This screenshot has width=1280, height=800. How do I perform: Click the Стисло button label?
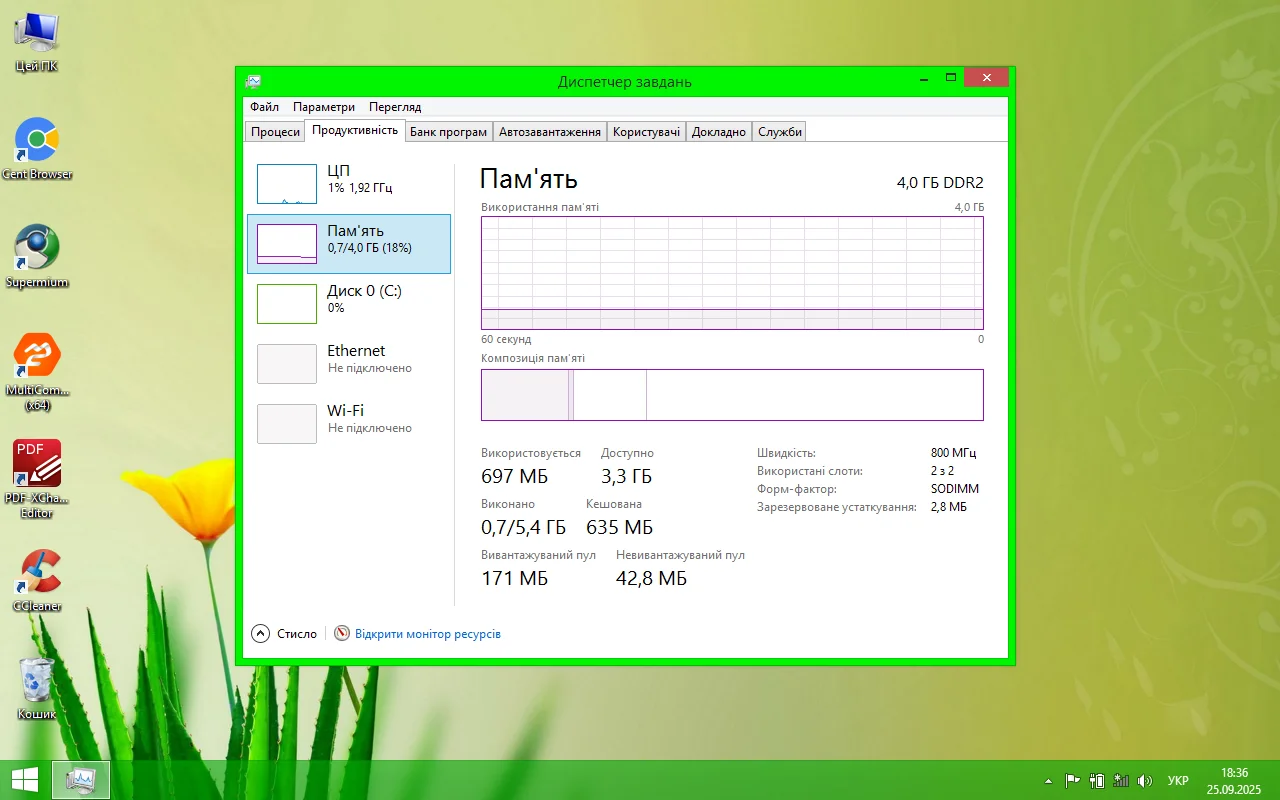297,634
